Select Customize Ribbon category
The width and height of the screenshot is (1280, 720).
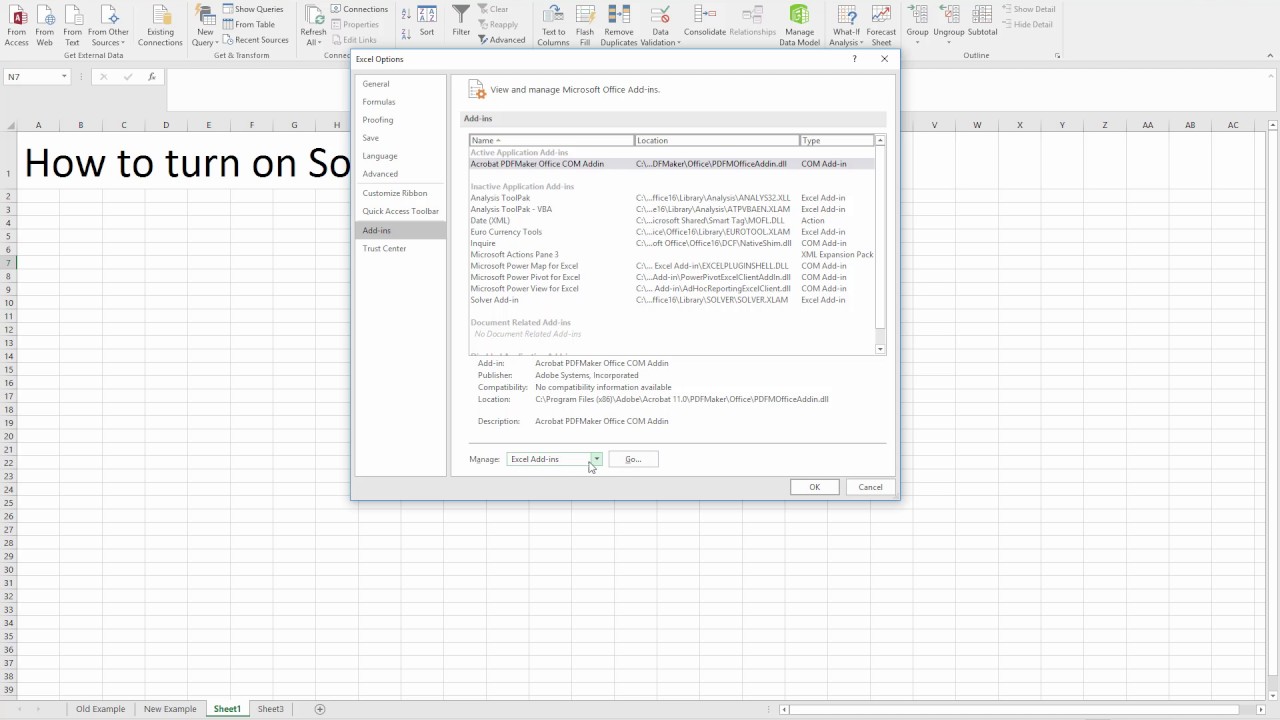pyautogui.click(x=400, y=193)
